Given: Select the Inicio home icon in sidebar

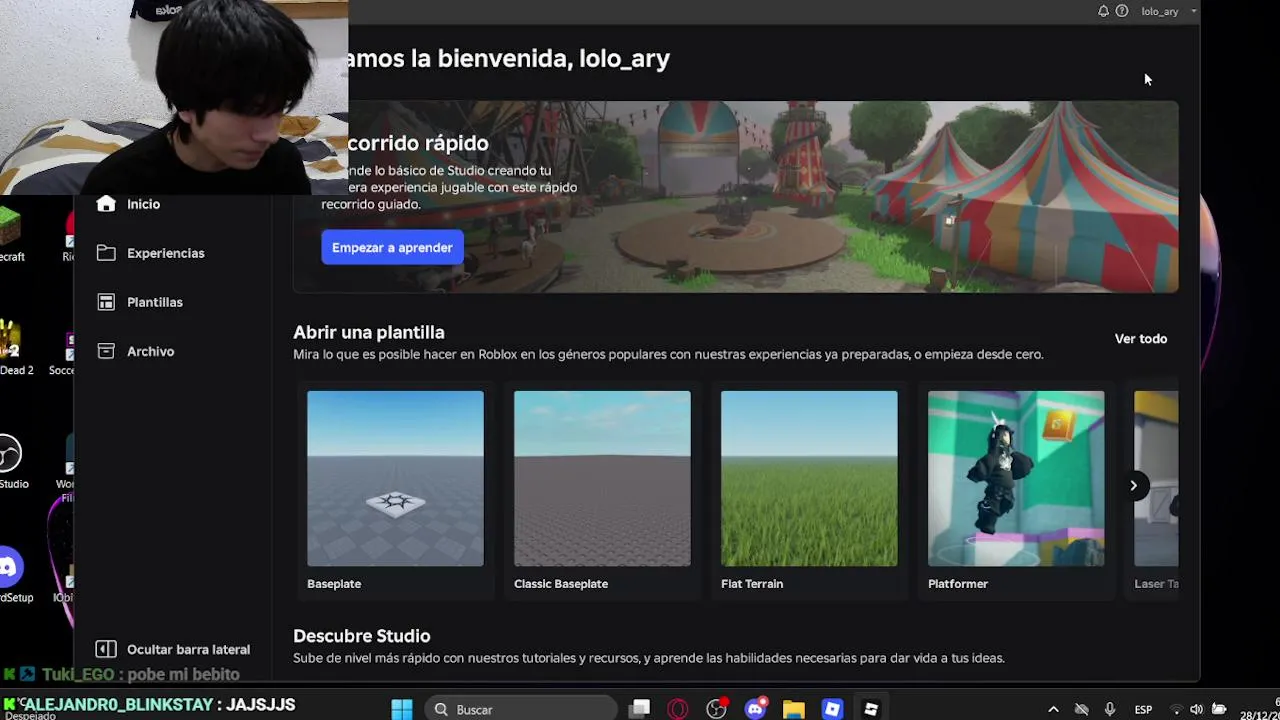Looking at the screenshot, I should [x=106, y=203].
